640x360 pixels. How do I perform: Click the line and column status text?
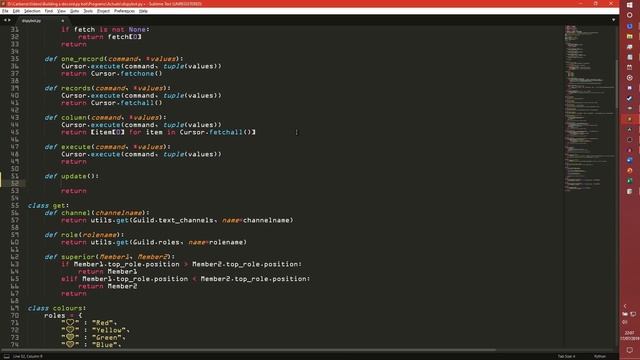tap(28, 356)
